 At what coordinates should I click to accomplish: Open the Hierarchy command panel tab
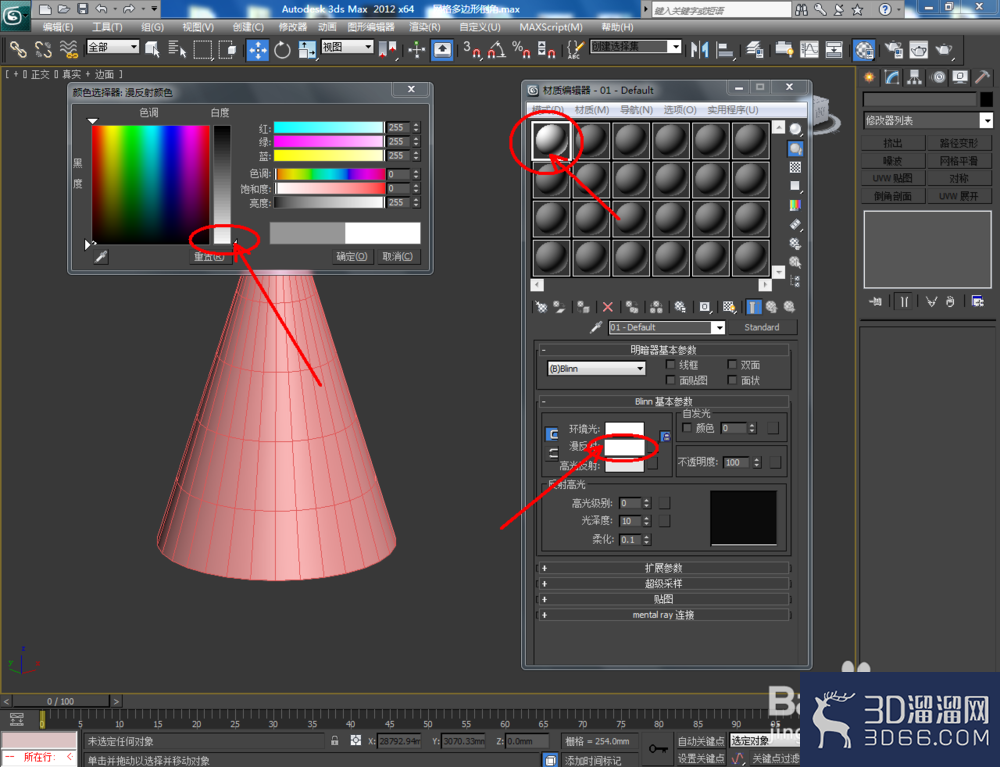(915, 78)
